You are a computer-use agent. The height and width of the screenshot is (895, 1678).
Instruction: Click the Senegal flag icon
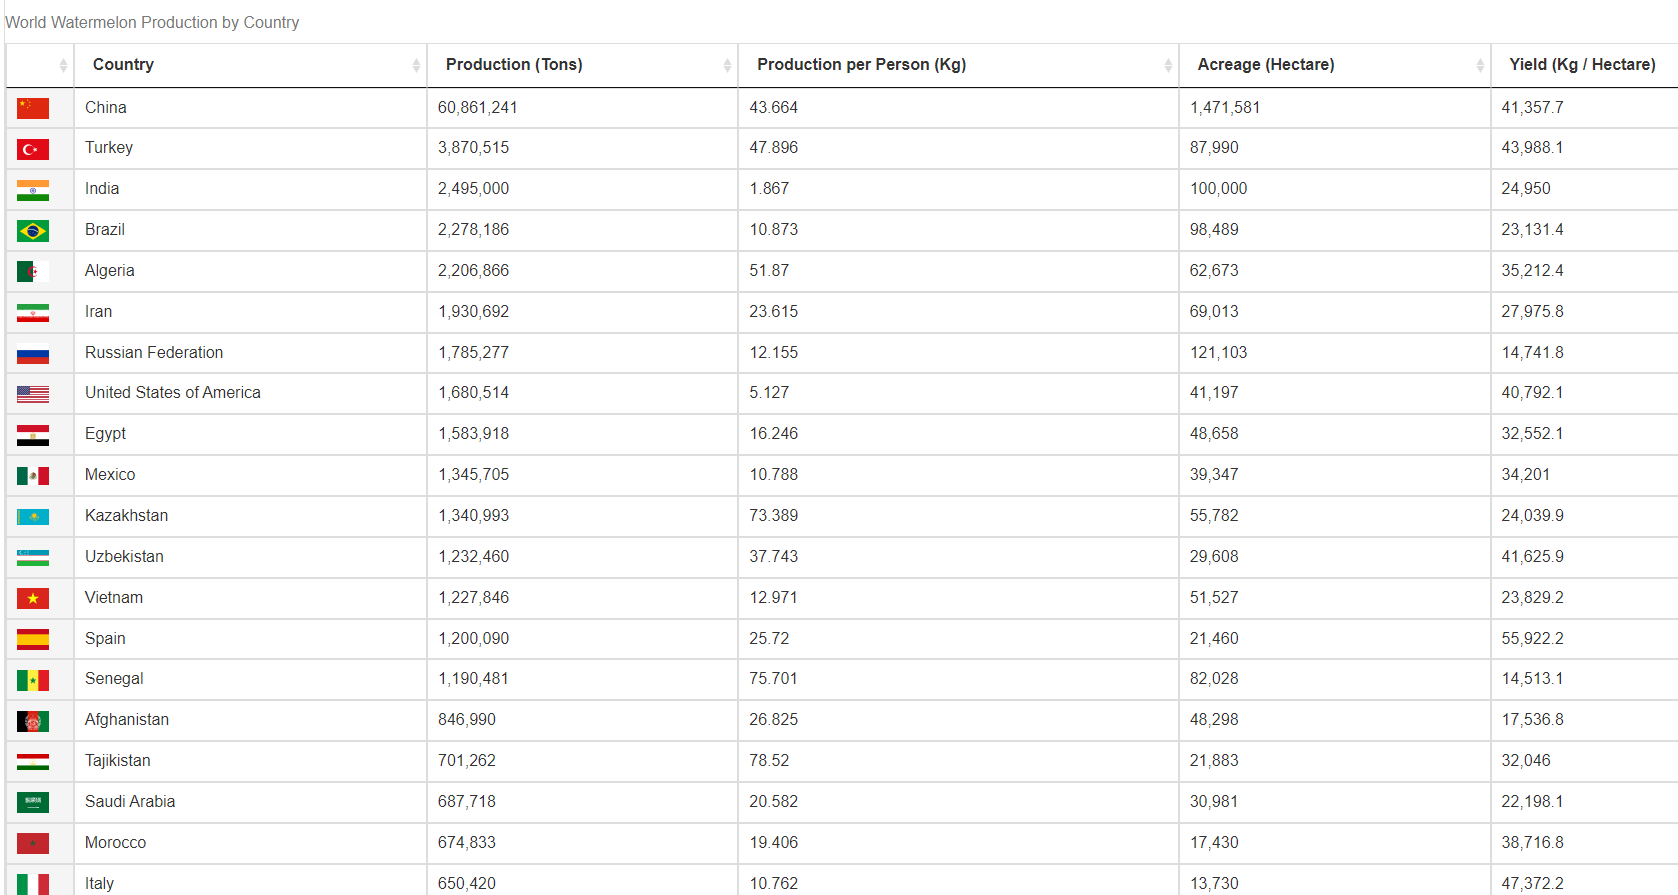[33, 680]
